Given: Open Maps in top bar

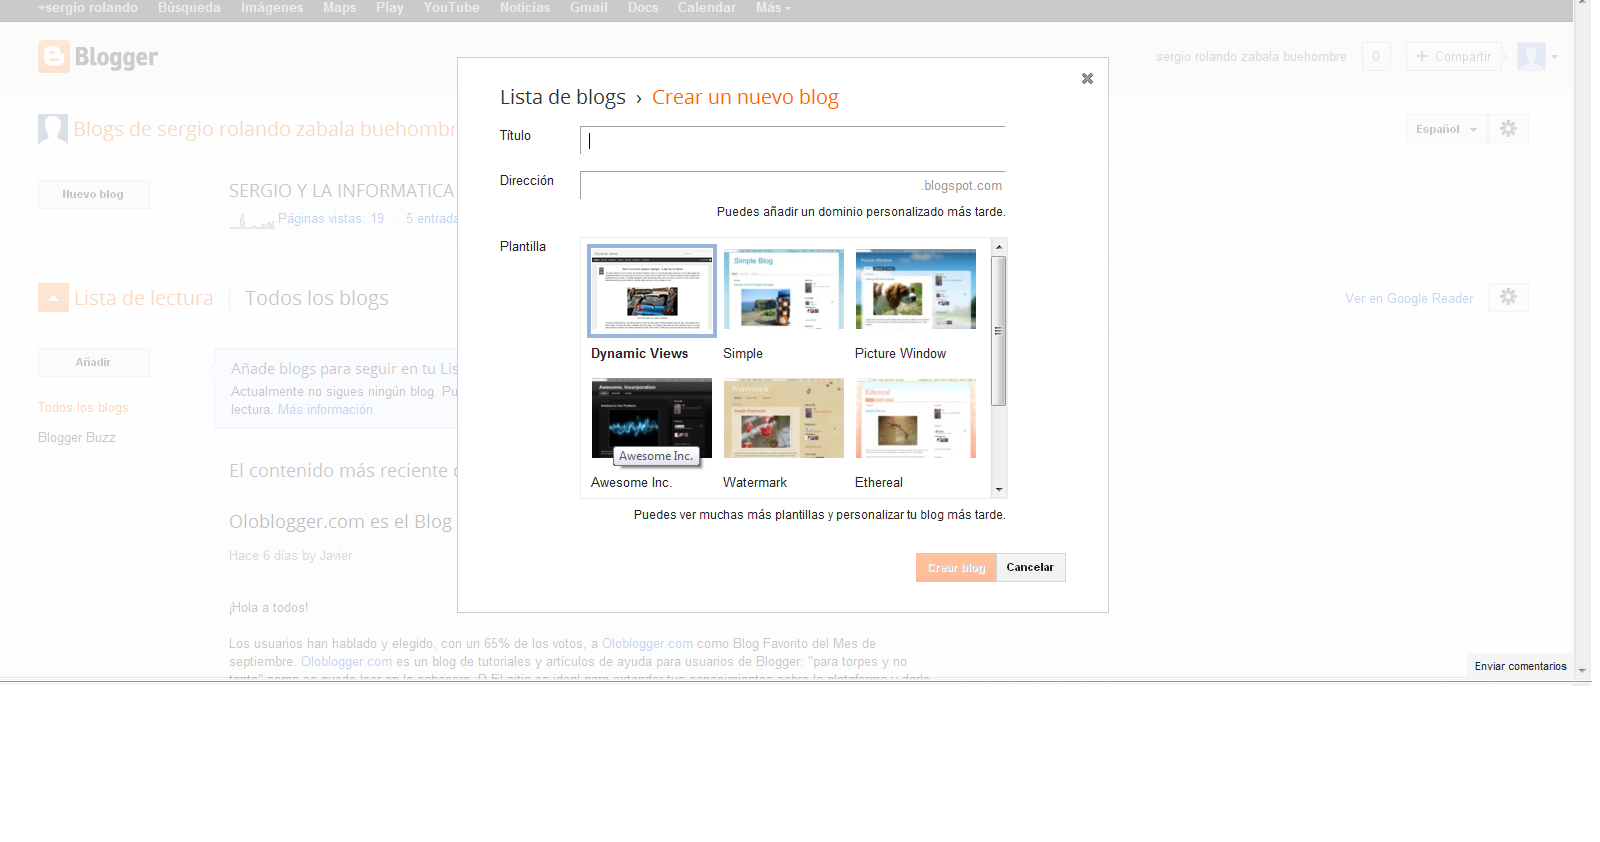Looking at the screenshot, I should click(340, 8).
